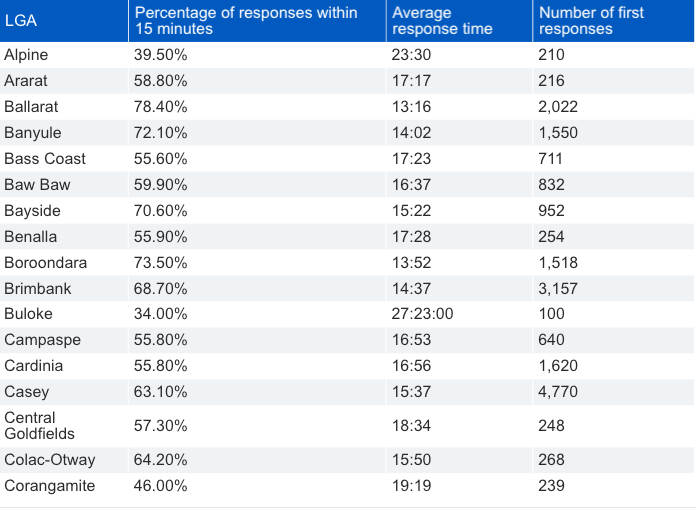Click the LGA column header
Screen dimensions: 696x509
20,21
